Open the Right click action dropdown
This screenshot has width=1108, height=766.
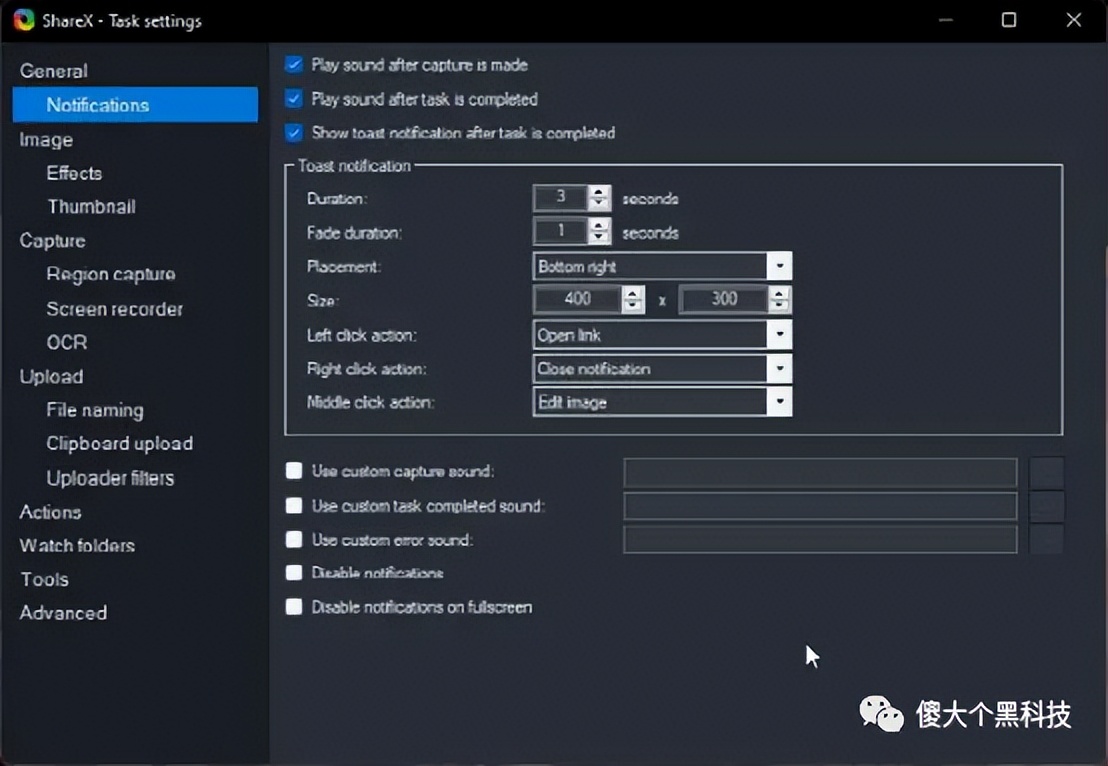pyautogui.click(x=779, y=369)
